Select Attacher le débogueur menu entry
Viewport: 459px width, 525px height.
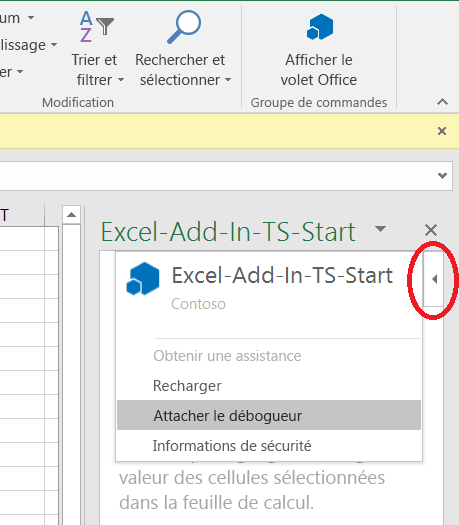(x=269, y=415)
